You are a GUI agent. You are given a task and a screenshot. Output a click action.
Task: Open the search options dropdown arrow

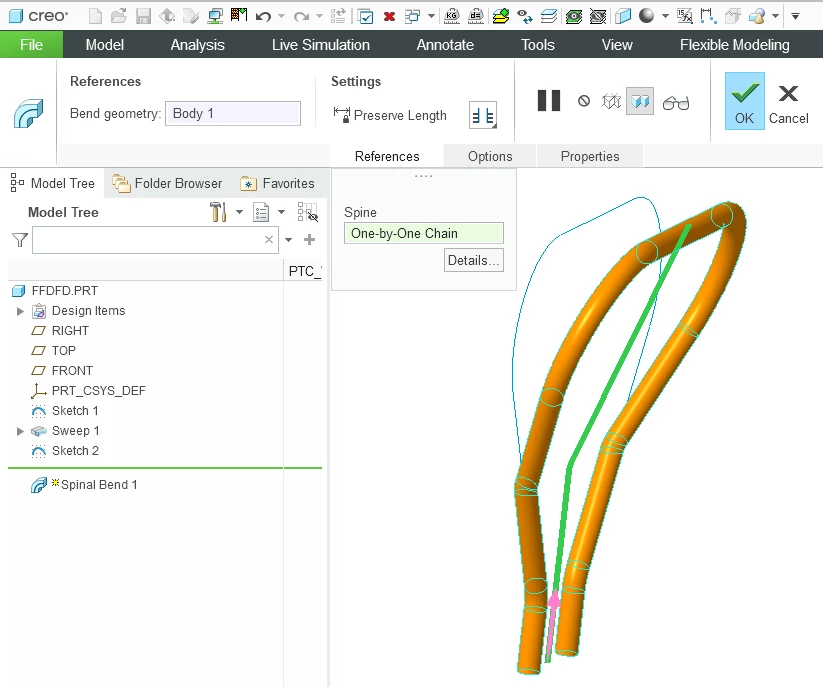coord(288,240)
